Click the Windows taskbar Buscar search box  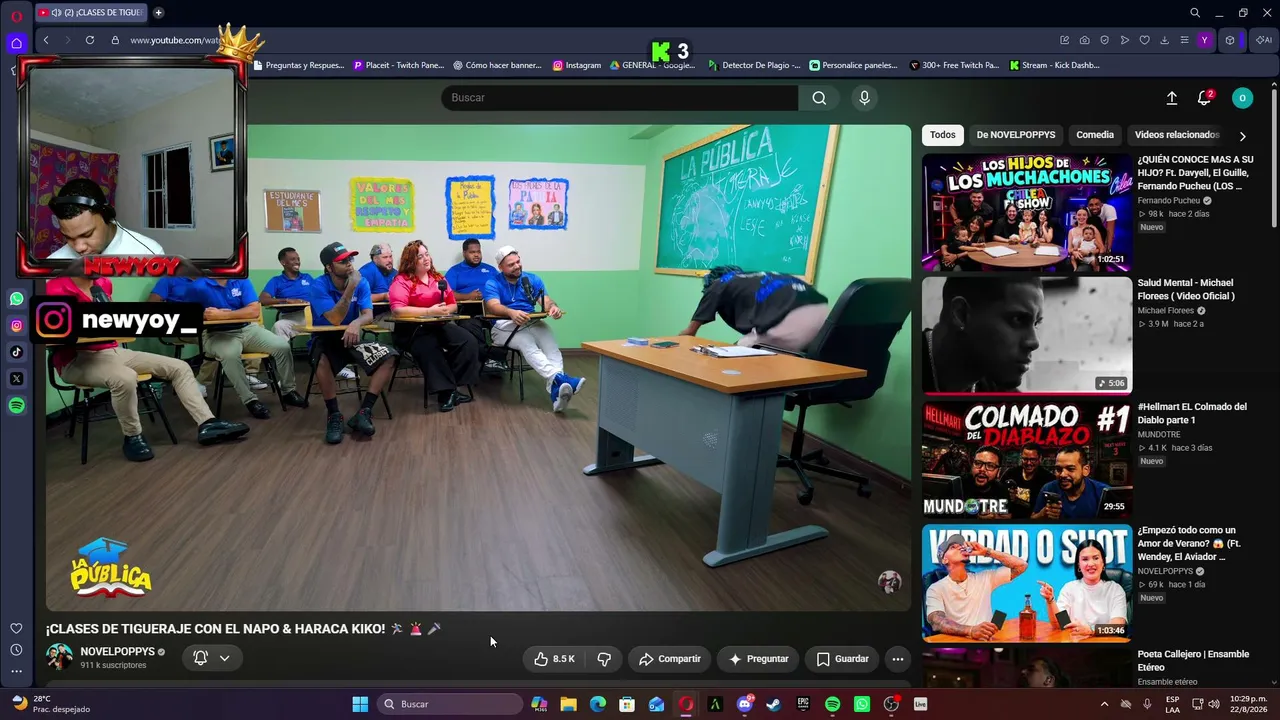450,704
